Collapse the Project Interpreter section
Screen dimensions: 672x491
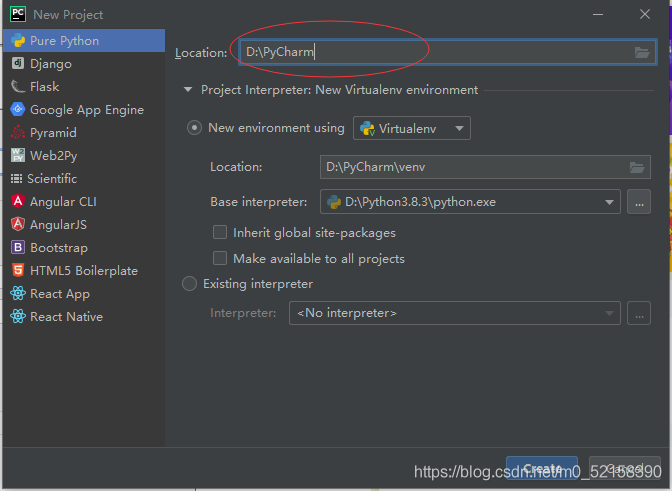[188, 90]
